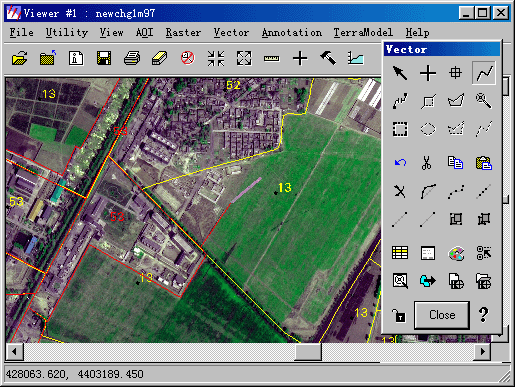This screenshot has height=387, width=515.
Task: Select the crosshair tic tool in Vector palette
Action: 455,73
